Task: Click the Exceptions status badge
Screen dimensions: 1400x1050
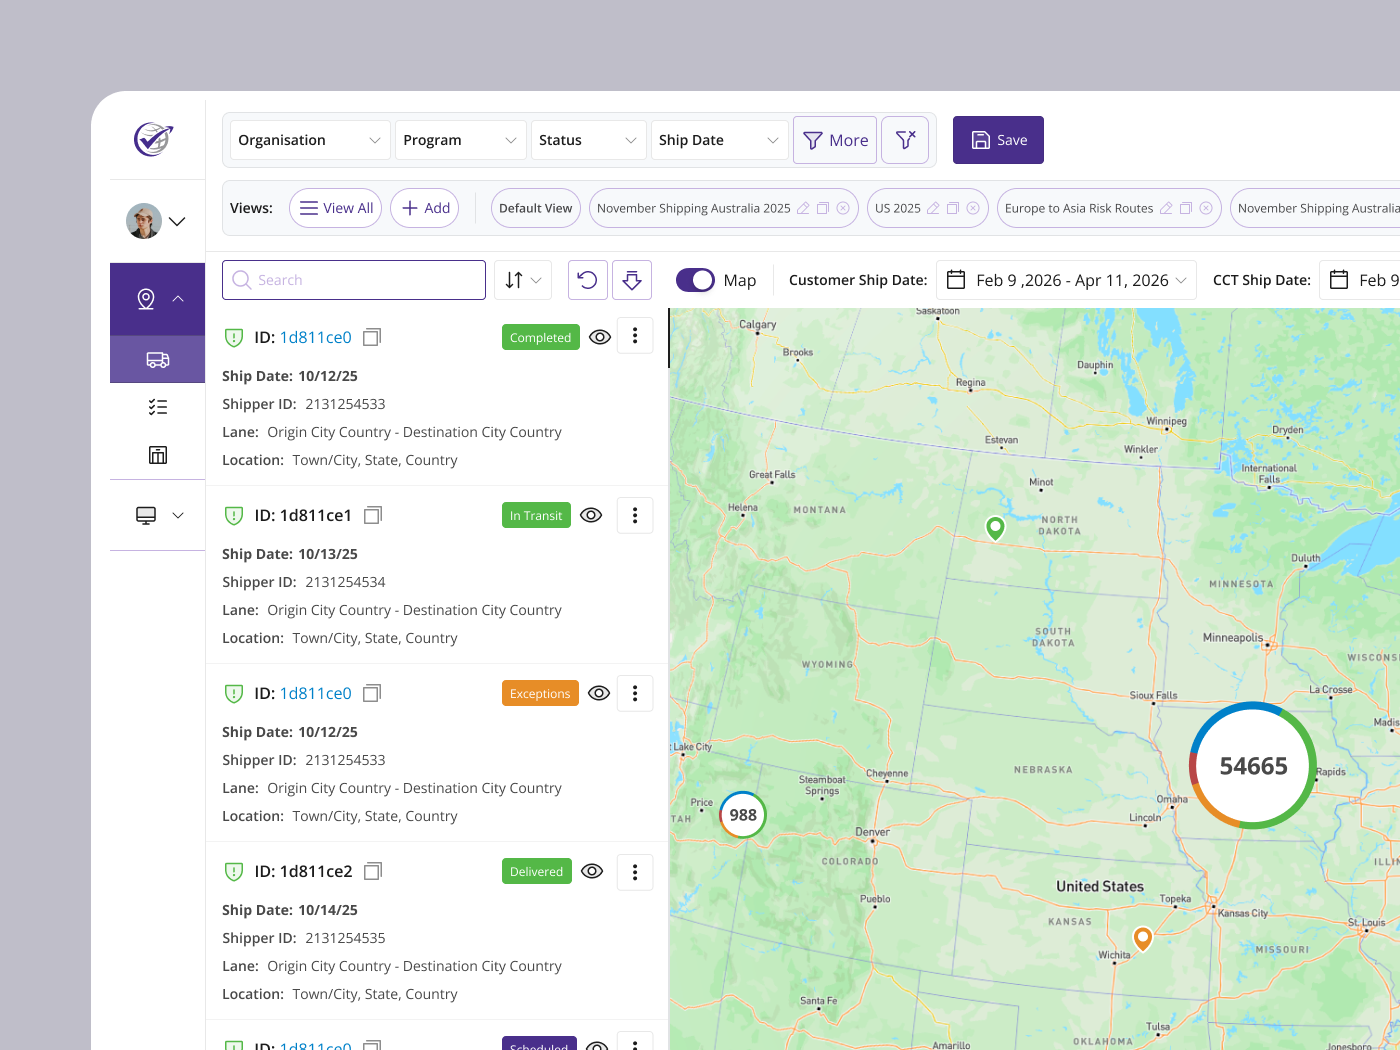Action: [x=540, y=693]
